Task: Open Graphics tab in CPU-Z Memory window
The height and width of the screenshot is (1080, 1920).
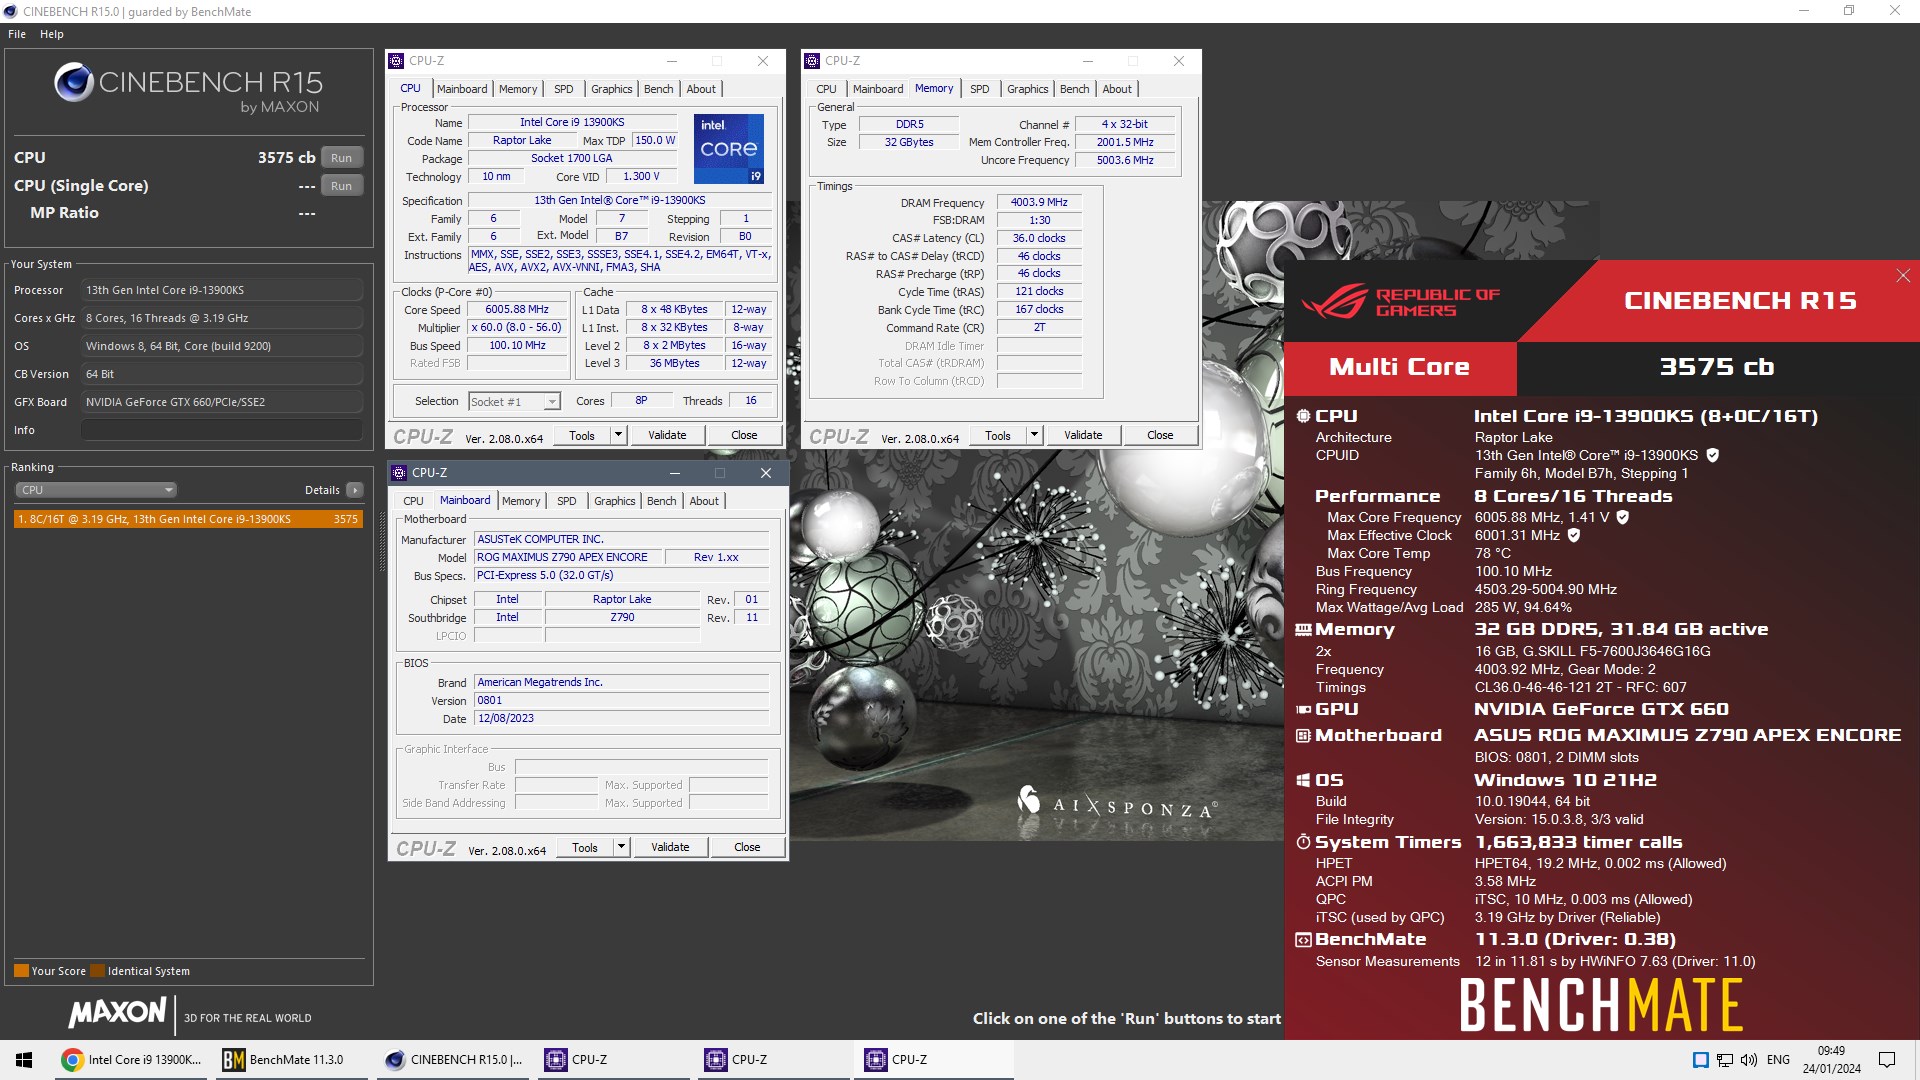Action: [x=1027, y=89]
